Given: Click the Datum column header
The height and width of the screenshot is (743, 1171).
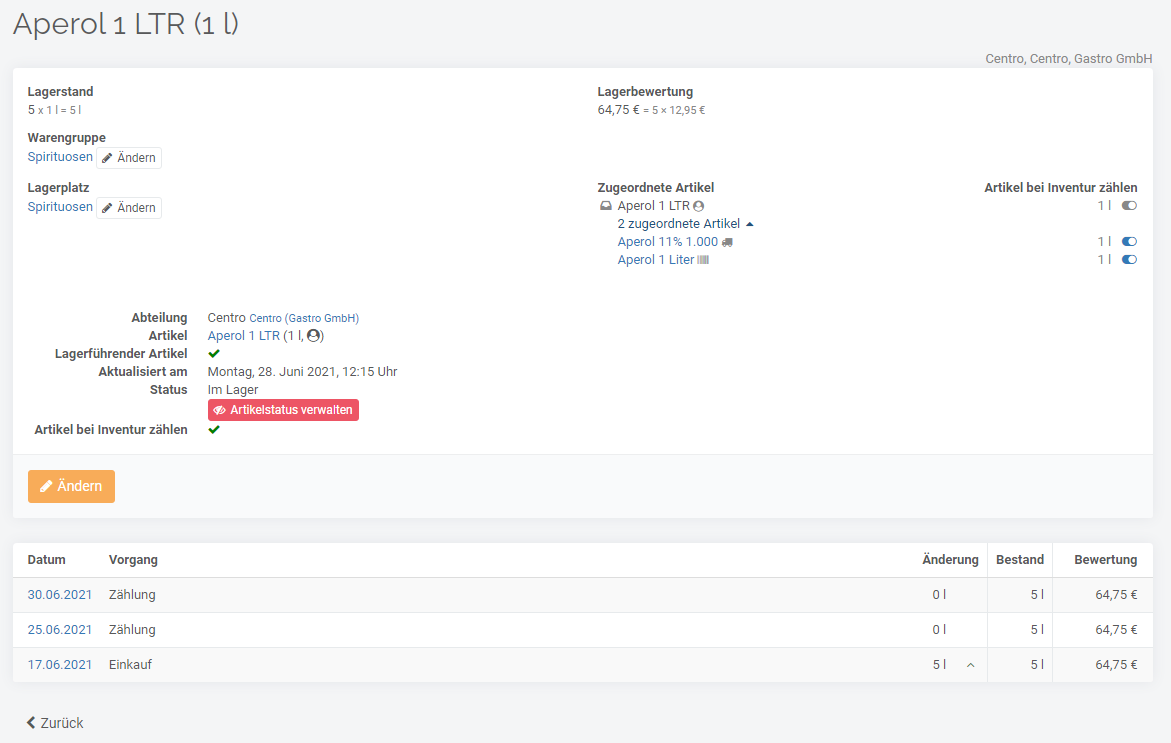Looking at the screenshot, I should [x=46, y=560].
